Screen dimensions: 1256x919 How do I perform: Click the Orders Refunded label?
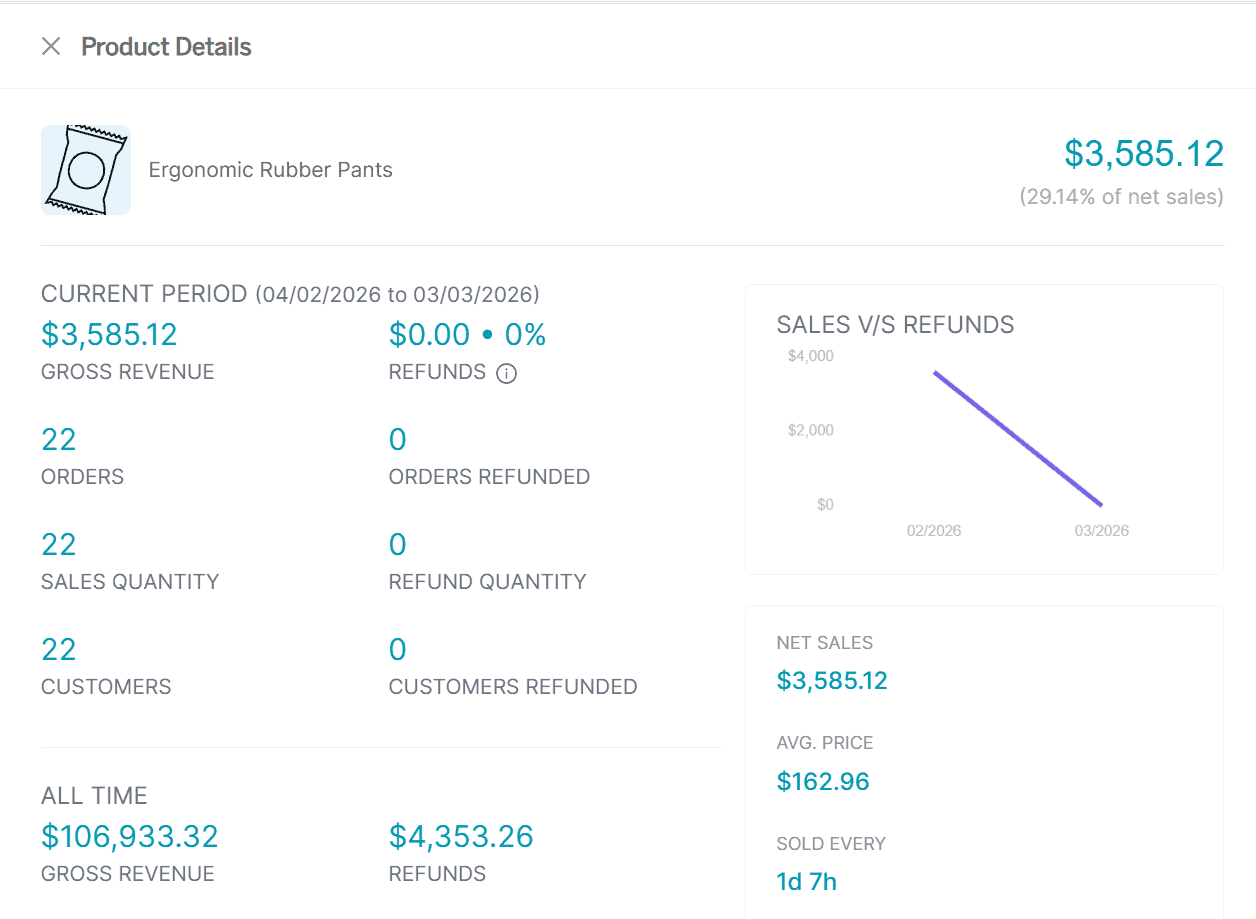click(489, 477)
